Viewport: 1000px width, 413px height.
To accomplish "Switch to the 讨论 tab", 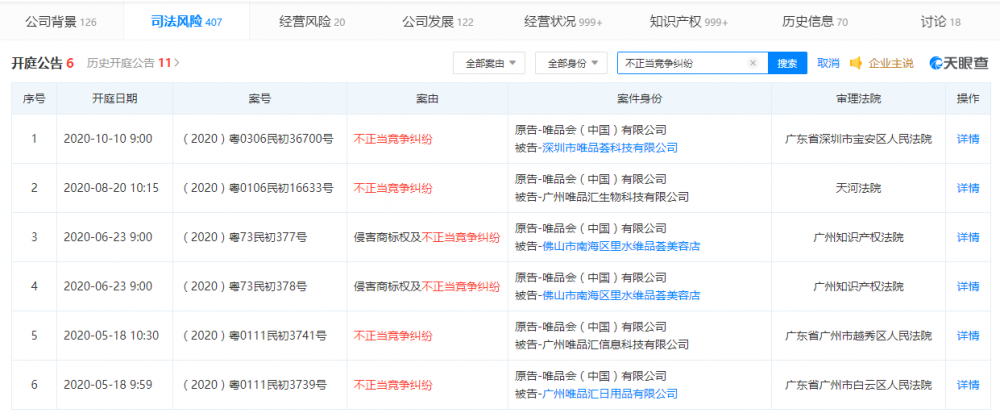I will pyautogui.click(x=940, y=22).
